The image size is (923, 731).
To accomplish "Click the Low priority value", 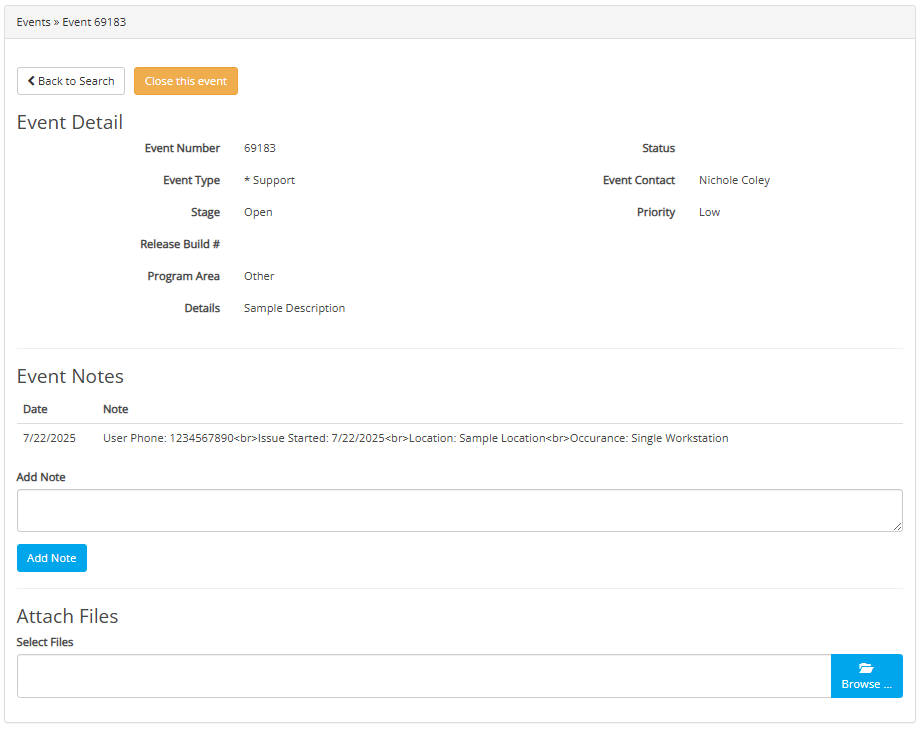I will pyautogui.click(x=709, y=212).
